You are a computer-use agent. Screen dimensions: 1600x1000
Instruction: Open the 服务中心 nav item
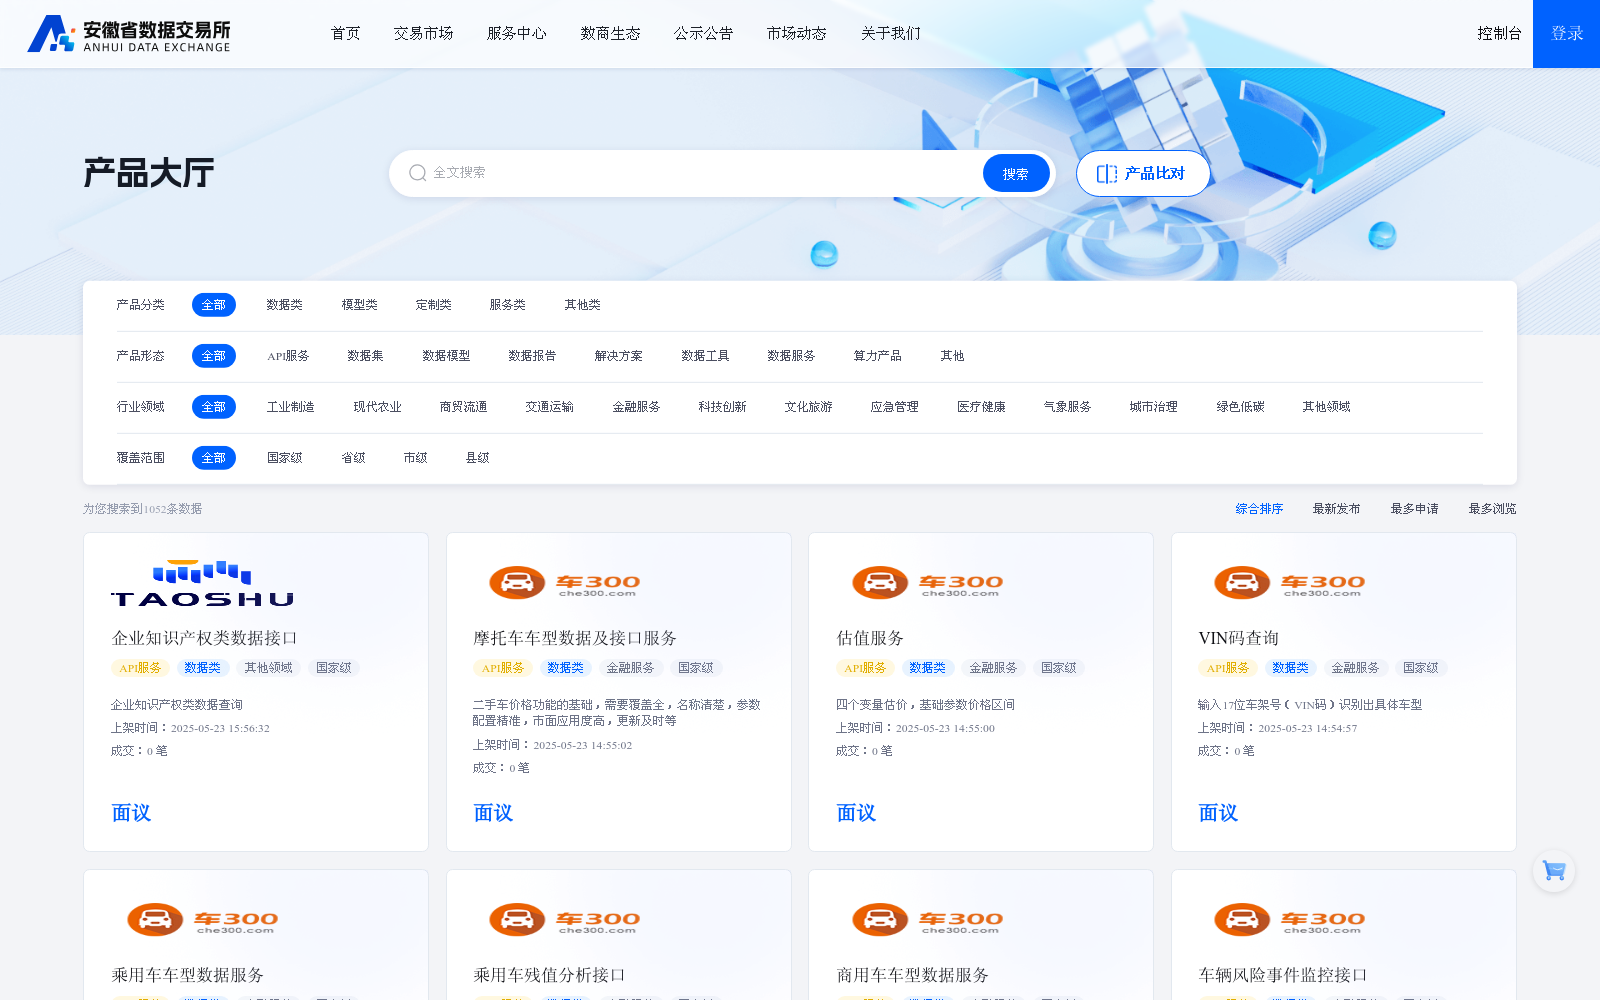516,34
